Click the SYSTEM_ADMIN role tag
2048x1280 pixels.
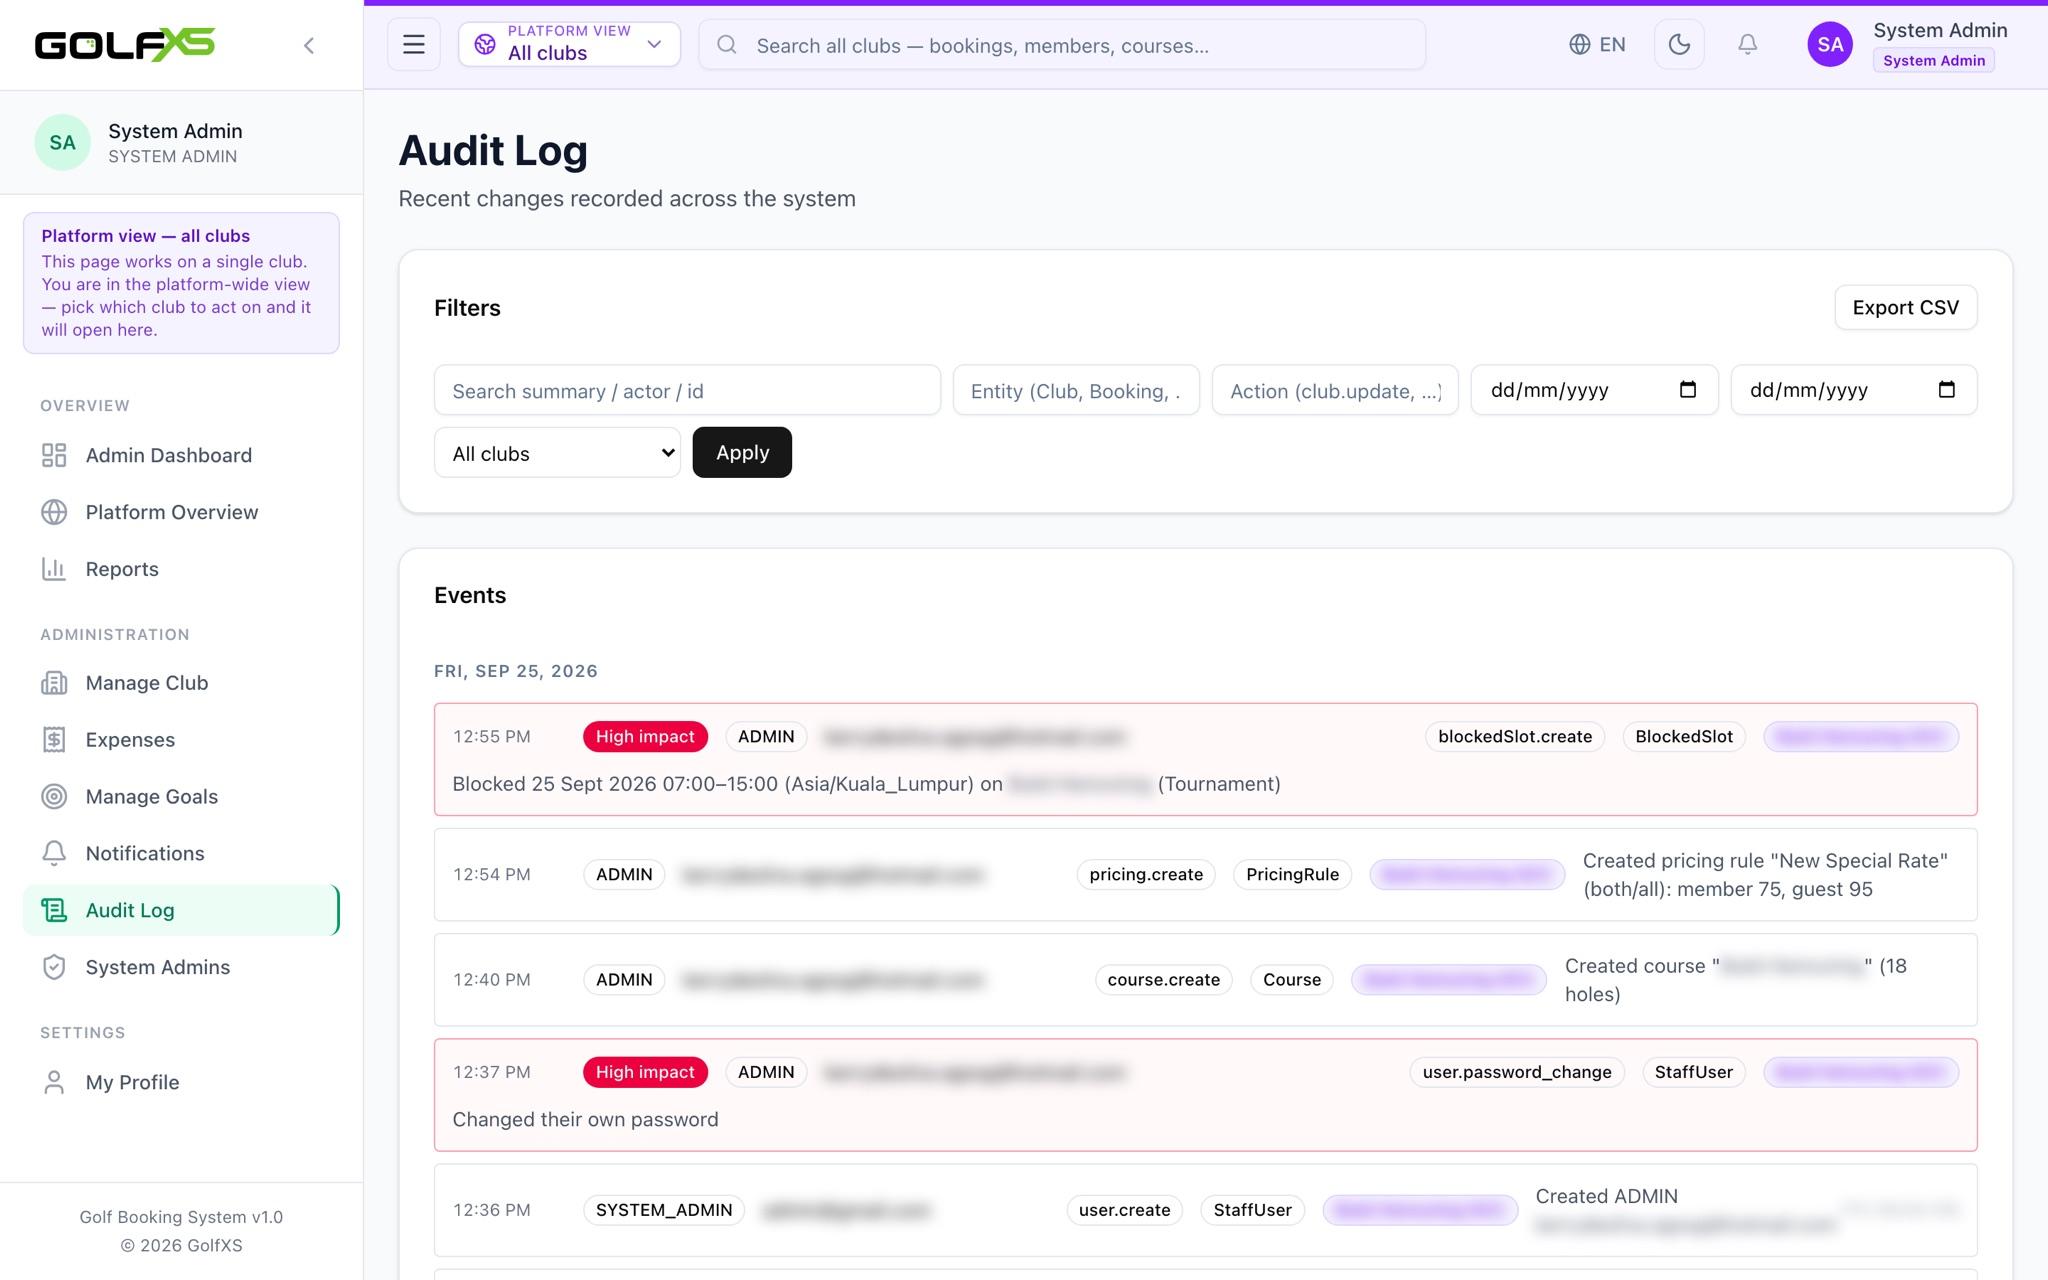pyautogui.click(x=664, y=1210)
